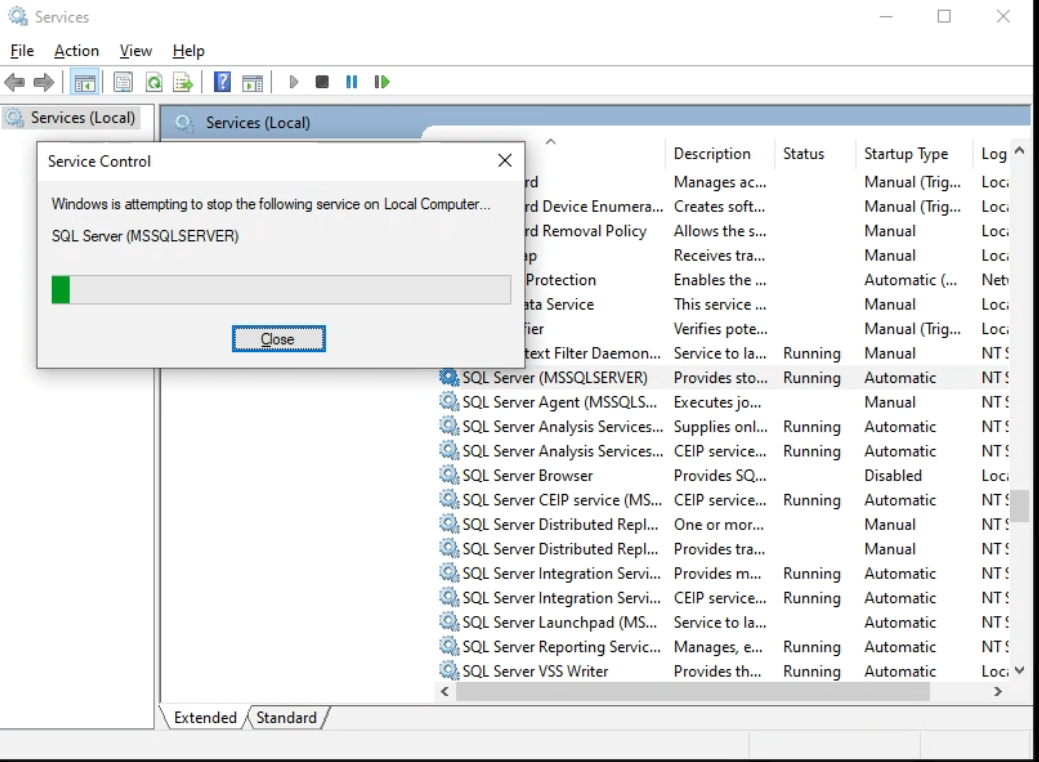Click the text Filter Daemon... service name
Screen dimensions: 1039x762
click(593, 353)
